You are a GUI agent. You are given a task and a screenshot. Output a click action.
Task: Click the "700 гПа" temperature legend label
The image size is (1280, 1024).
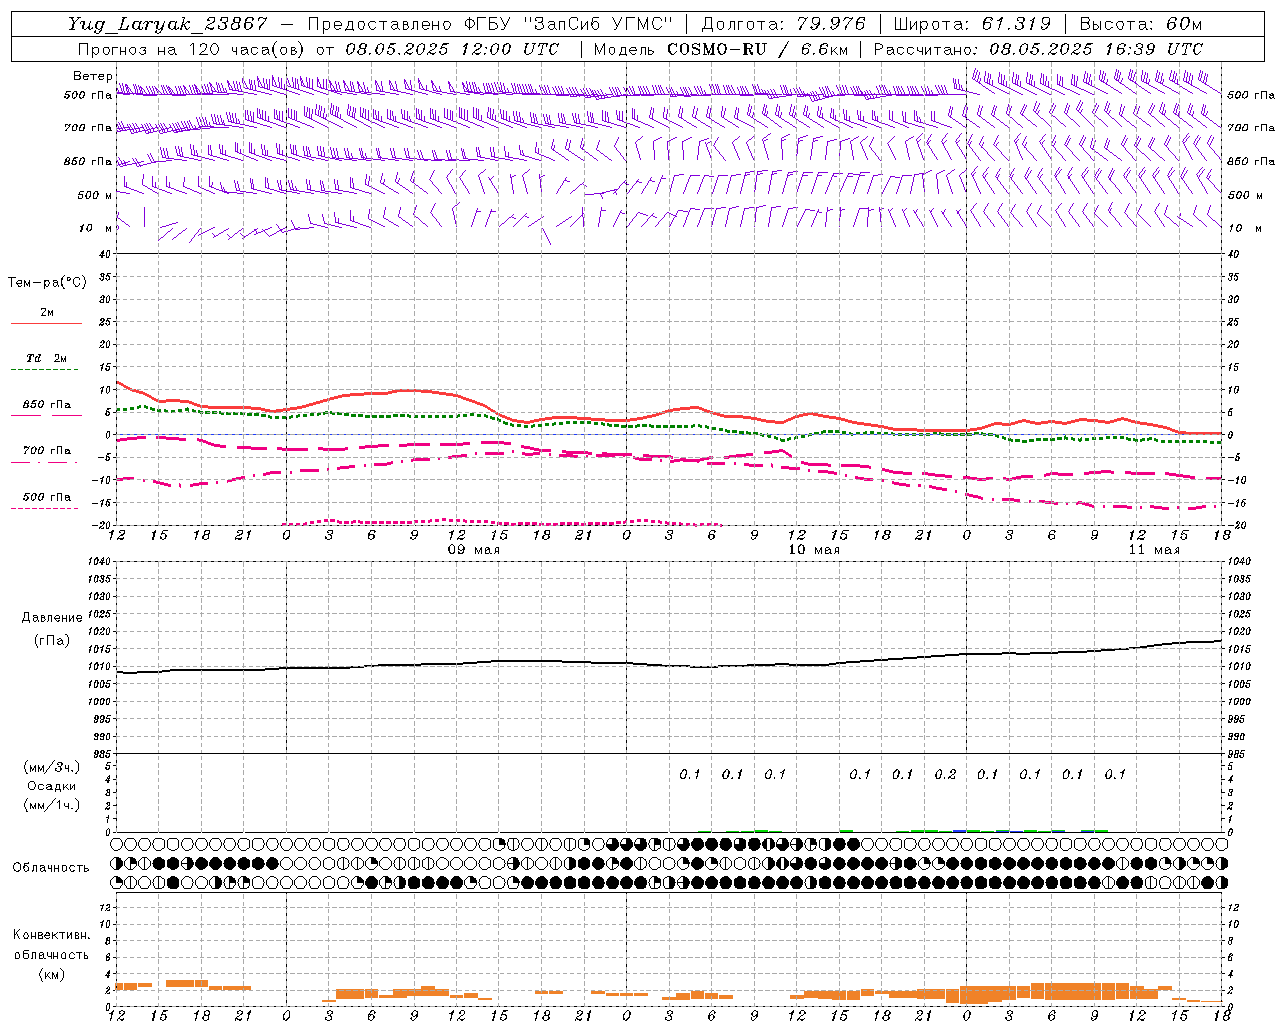[x=47, y=450]
